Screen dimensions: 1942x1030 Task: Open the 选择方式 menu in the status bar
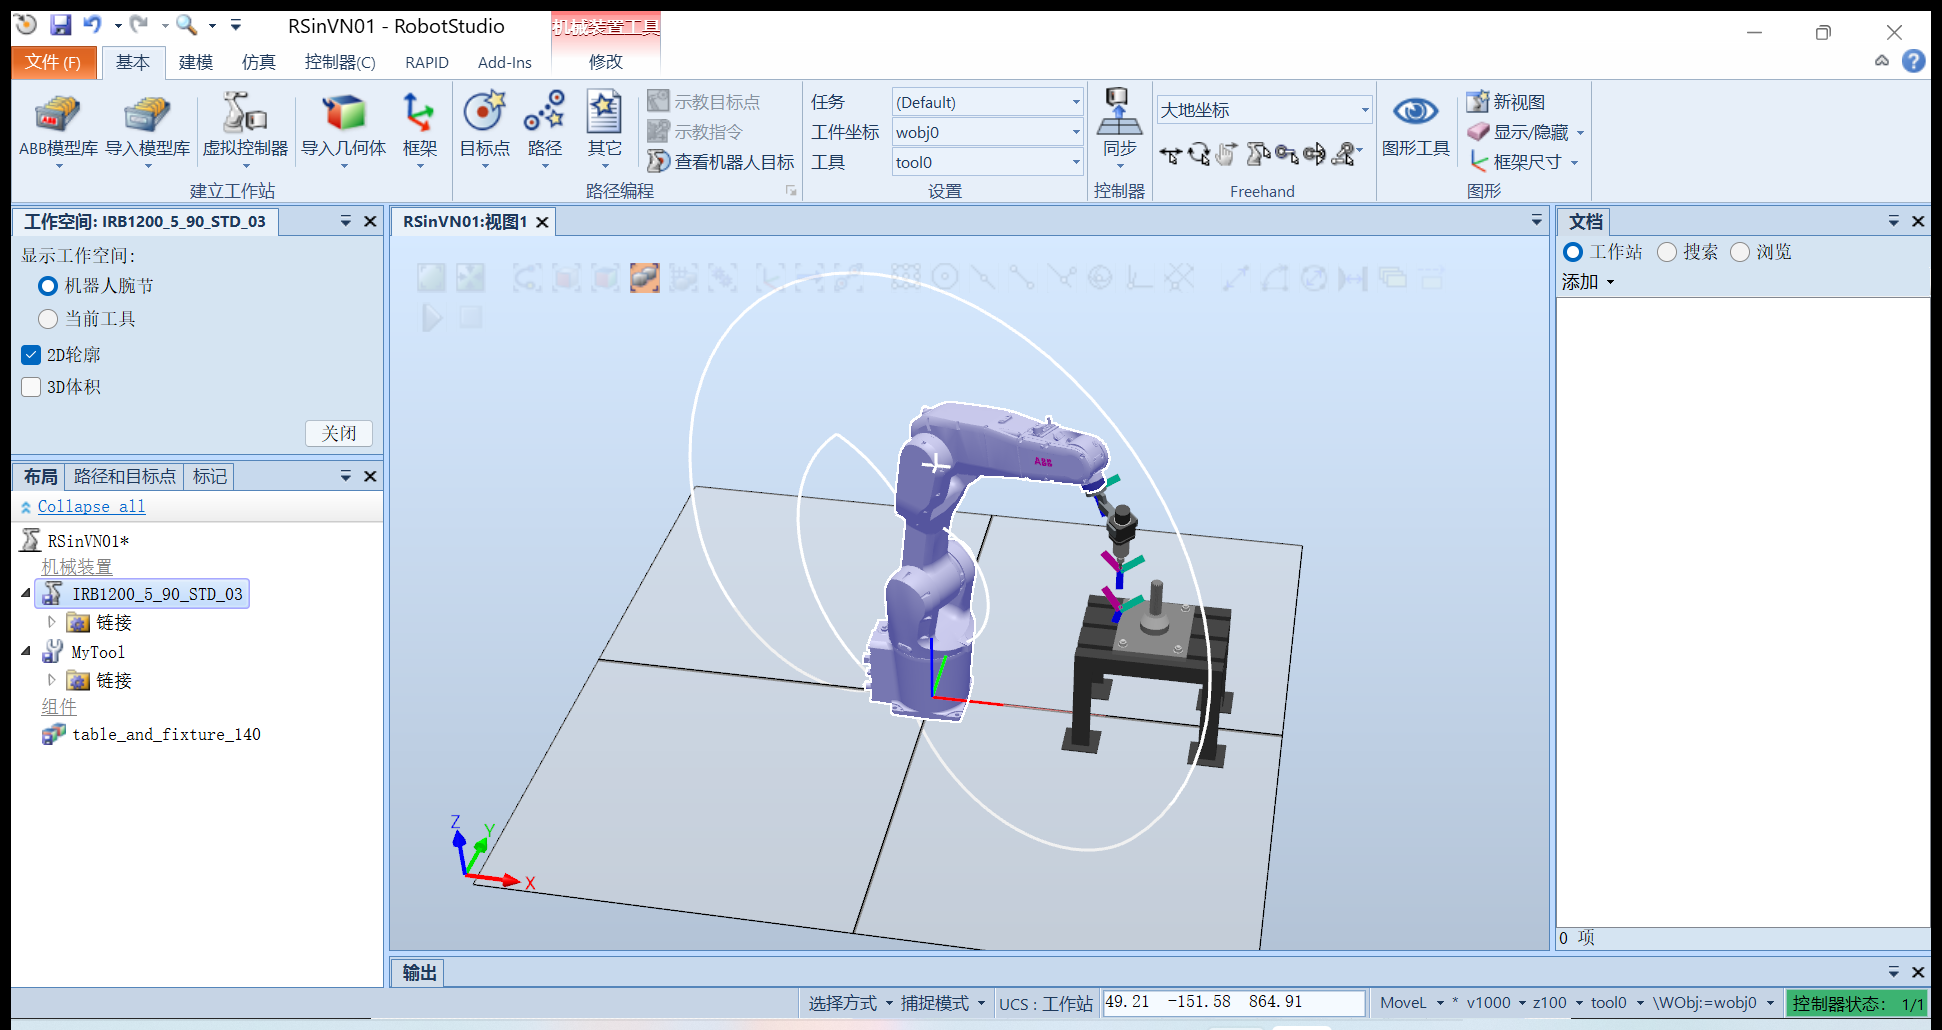[x=851, y=1003]
